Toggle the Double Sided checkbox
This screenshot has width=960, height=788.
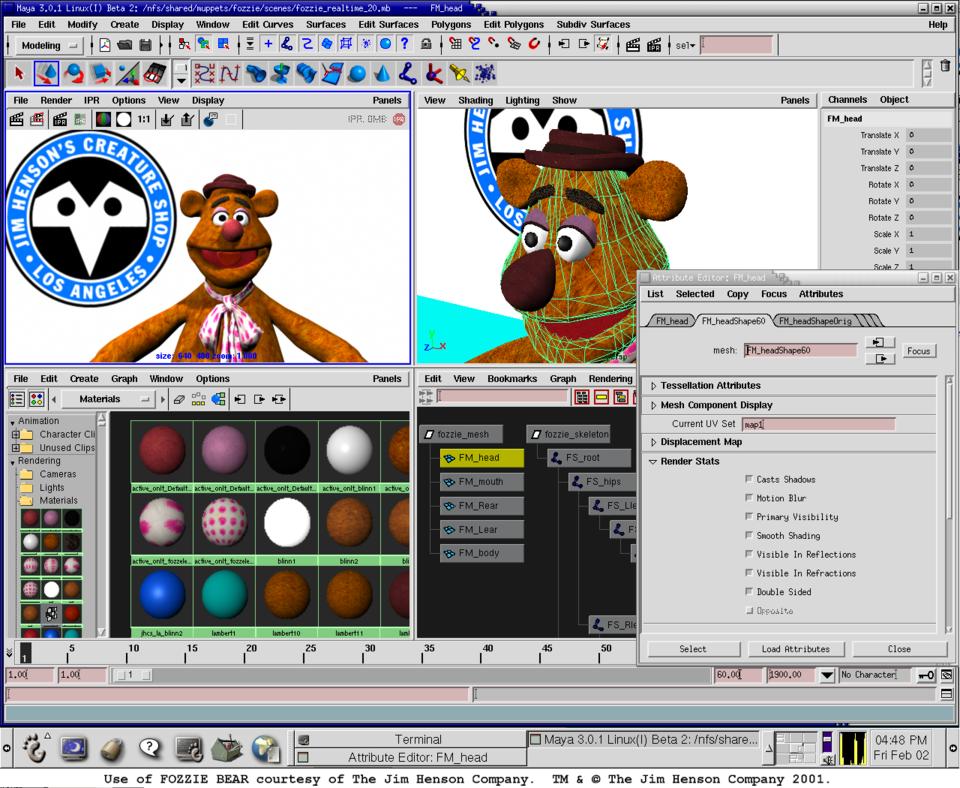749,592
